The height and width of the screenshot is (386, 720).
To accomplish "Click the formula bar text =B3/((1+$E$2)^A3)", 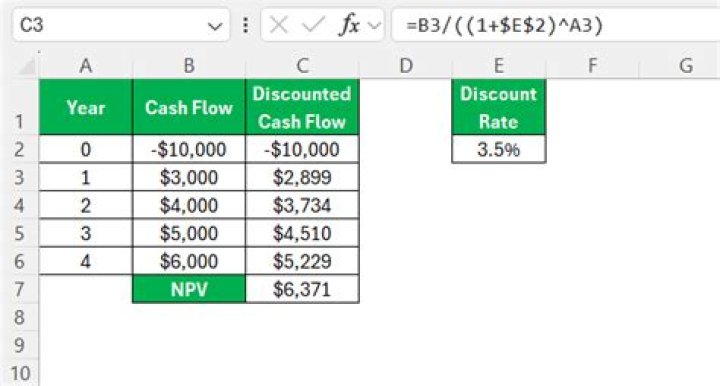I will [504, 25].
